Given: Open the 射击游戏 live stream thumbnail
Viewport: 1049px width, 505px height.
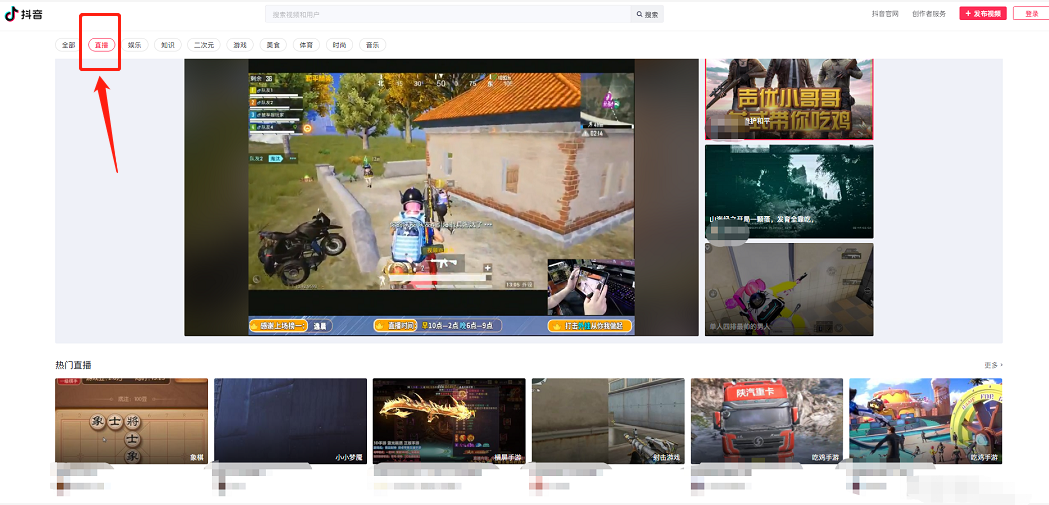Looking at the screenshot, I should [x=608, y=421].
